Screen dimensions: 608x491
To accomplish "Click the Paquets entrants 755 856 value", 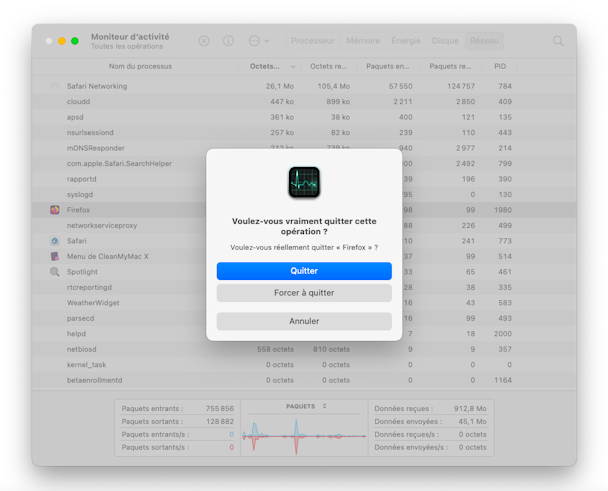I will click(220, 408).
